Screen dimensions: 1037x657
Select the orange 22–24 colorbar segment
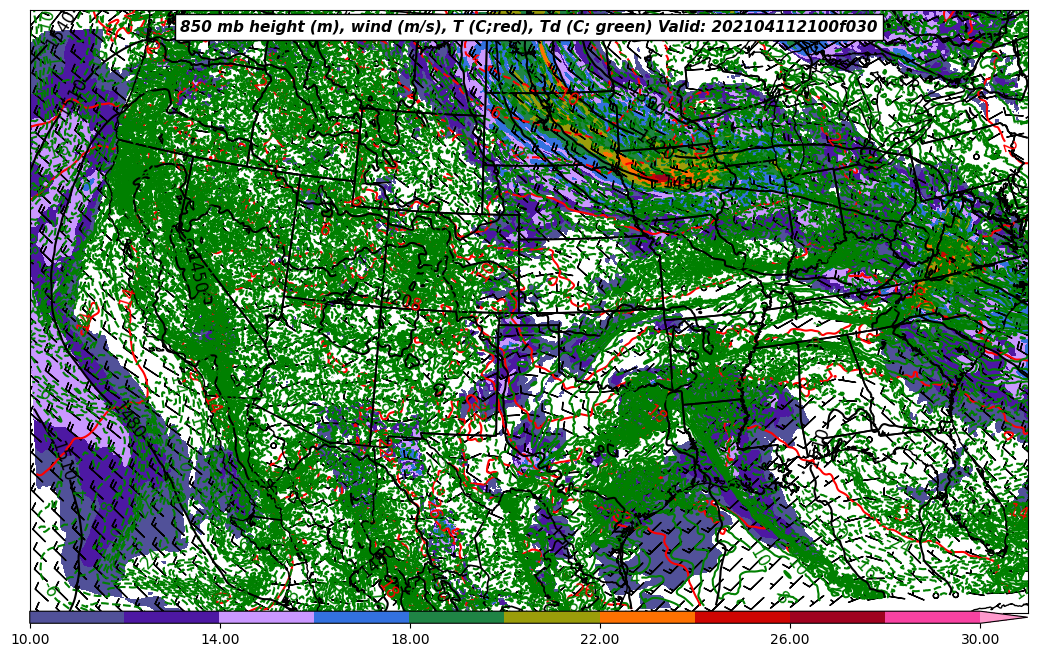coord(647,617)
